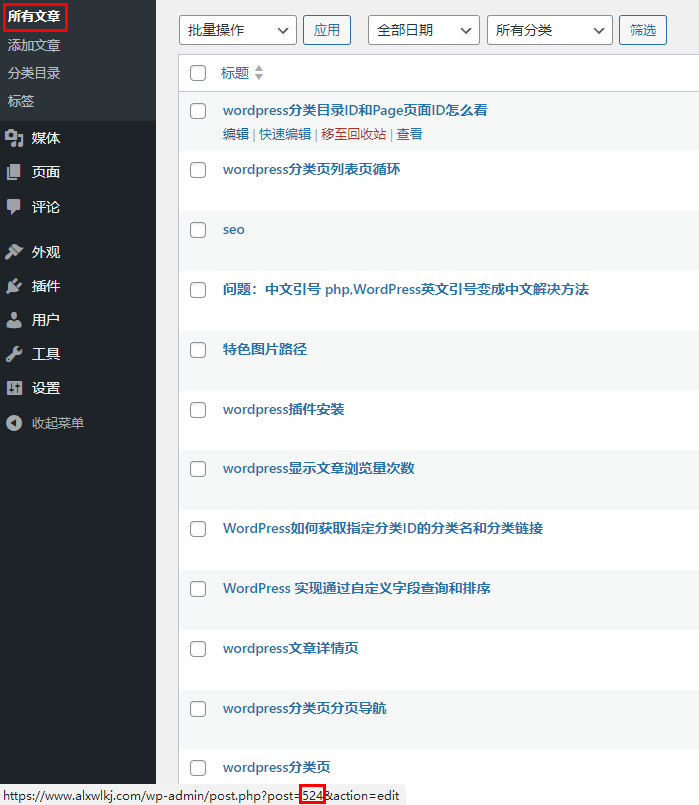Collapse the menu using 收起菜单 arrow icon
The image size is (699, 805).
[14, 423]
